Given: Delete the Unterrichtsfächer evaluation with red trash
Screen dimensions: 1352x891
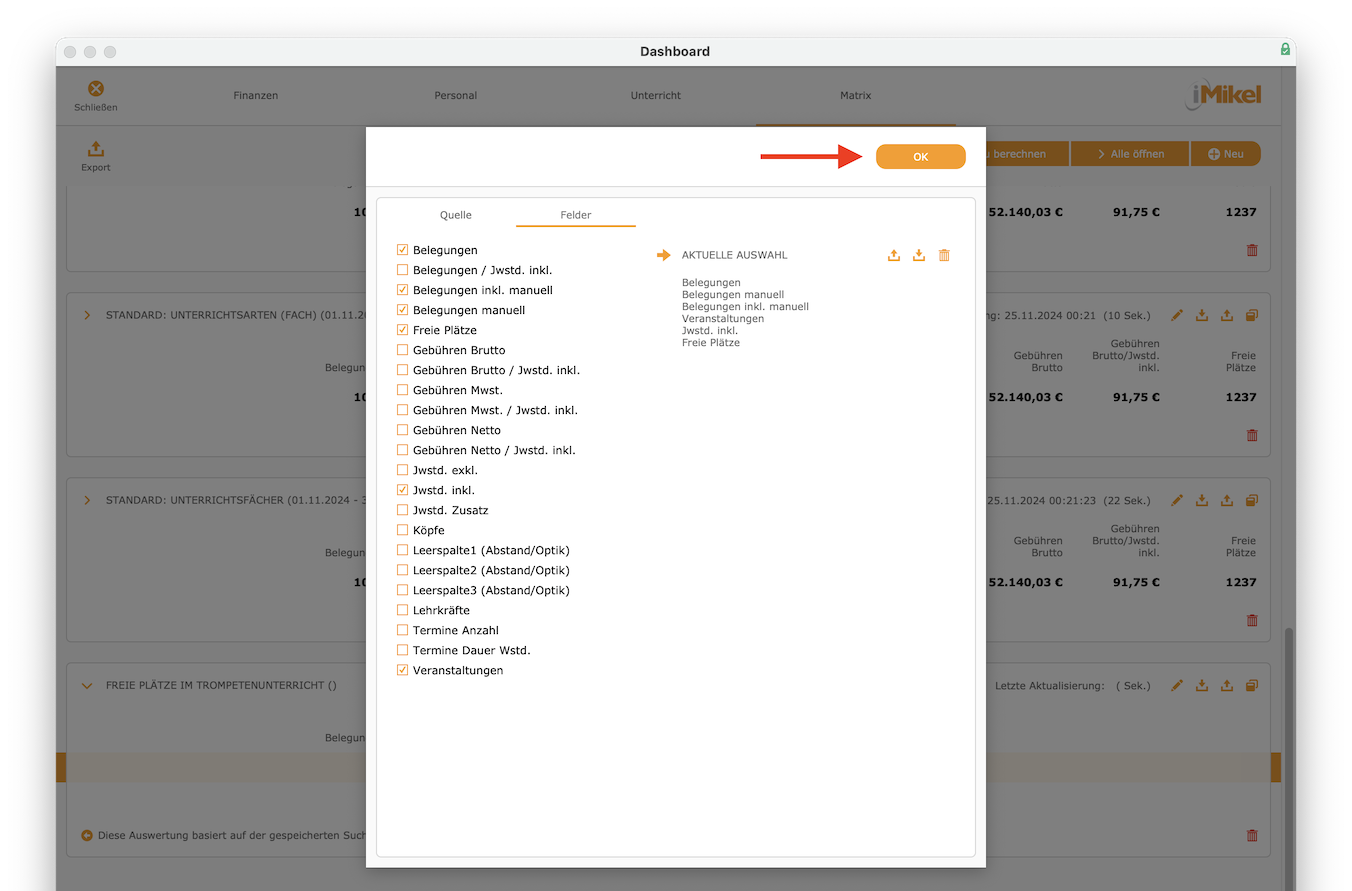Looking at the screenshot, I should [1252, 620].
